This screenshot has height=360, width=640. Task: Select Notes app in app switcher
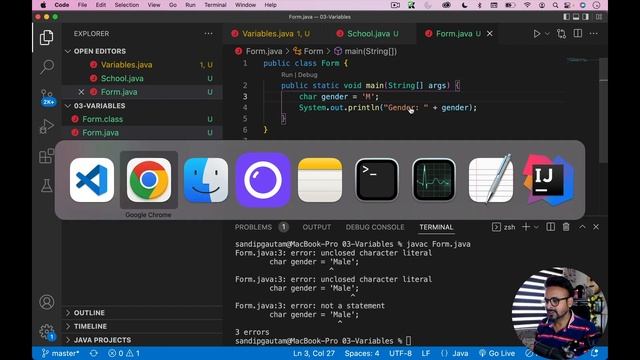320,180
